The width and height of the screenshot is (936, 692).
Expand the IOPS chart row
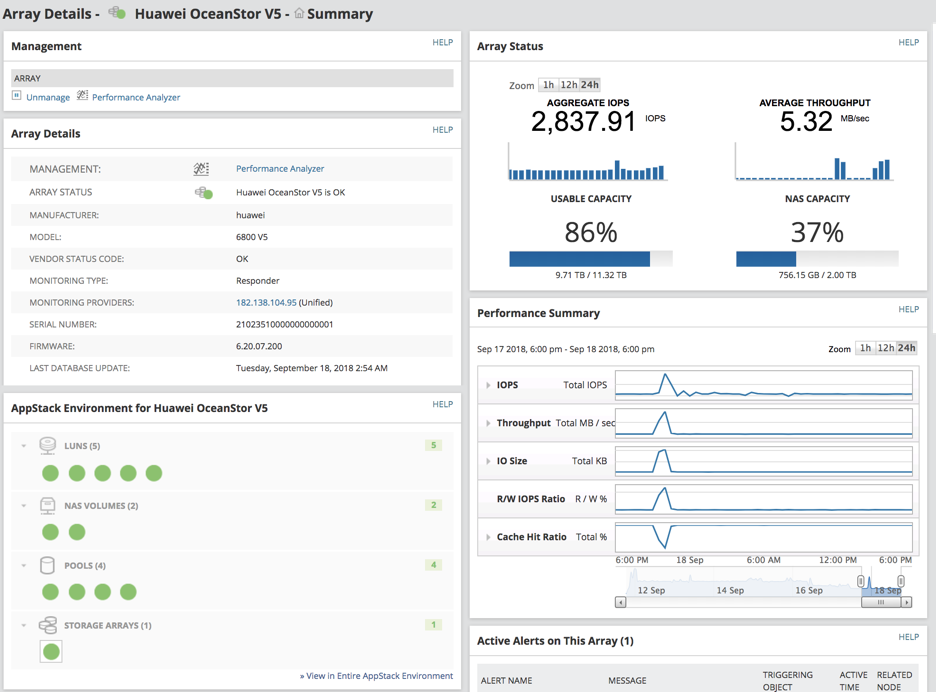pyautogui.click(x=488, y=385)
